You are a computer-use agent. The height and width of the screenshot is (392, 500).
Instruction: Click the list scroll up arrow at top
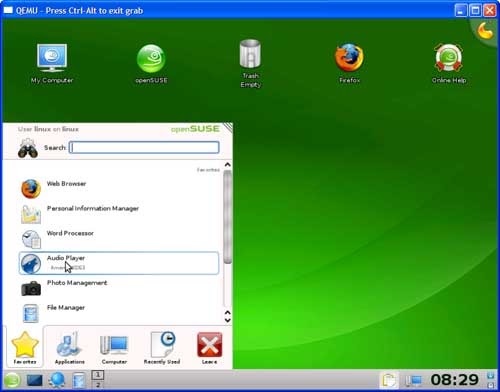coord(228,164)
